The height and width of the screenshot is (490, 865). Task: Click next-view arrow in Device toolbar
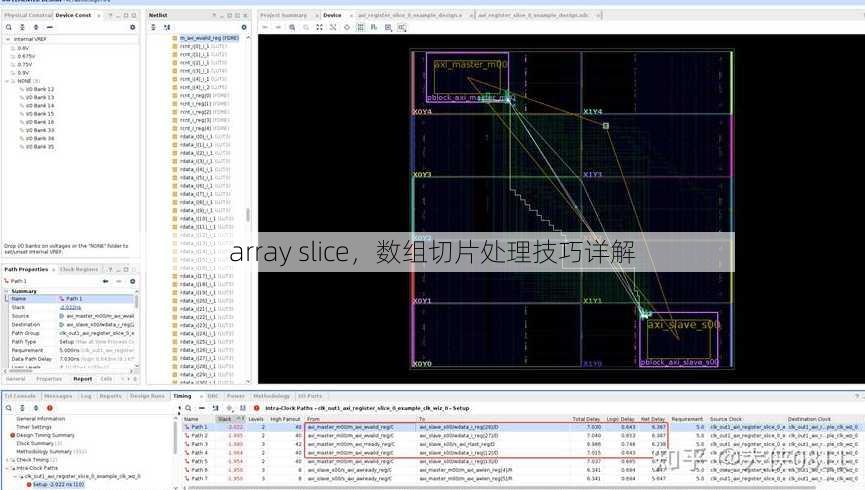point(278,27)
